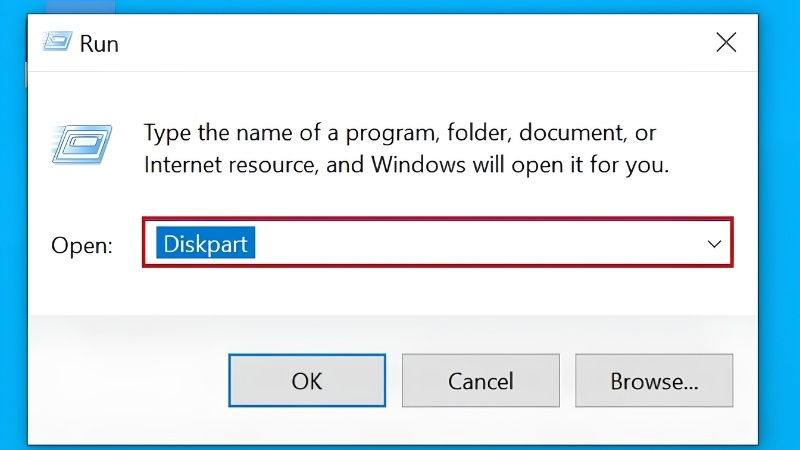Viewport: 800px width, 450px height.
Task: Click the small Run icon in title bar
Action: (57, 42)
